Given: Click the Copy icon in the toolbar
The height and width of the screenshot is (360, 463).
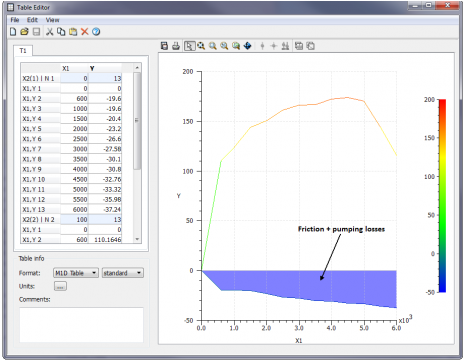Looking at the screenshot, I should [61, 32].
